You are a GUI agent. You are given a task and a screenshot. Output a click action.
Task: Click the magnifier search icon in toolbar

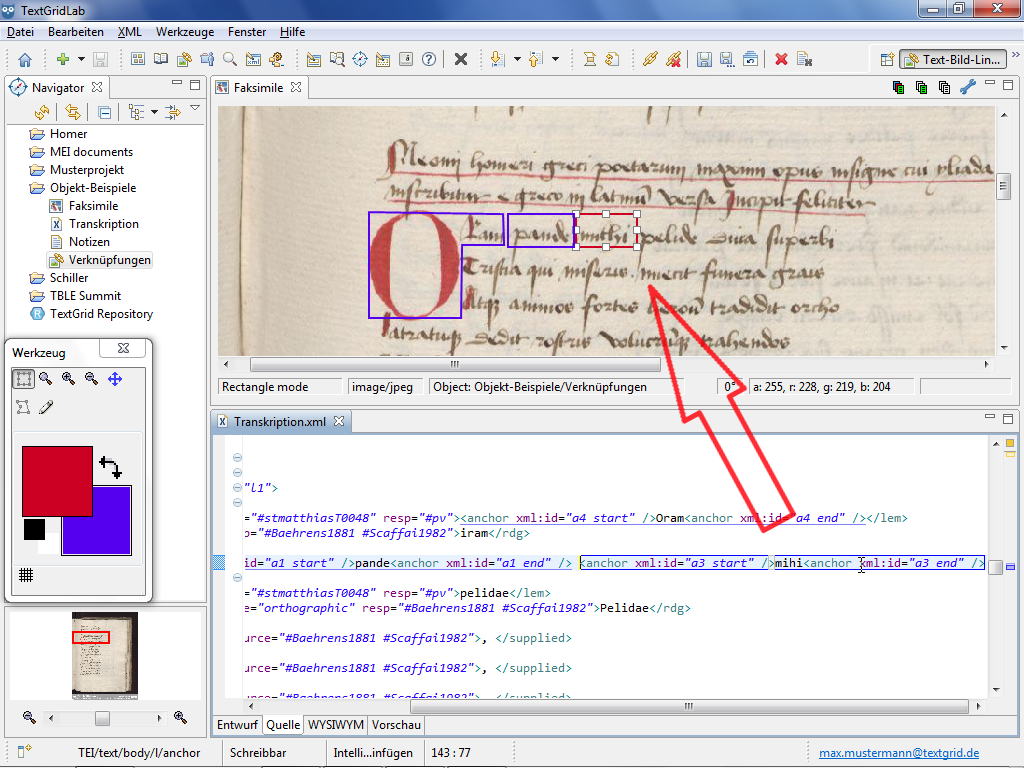click(x=230, y=59)
